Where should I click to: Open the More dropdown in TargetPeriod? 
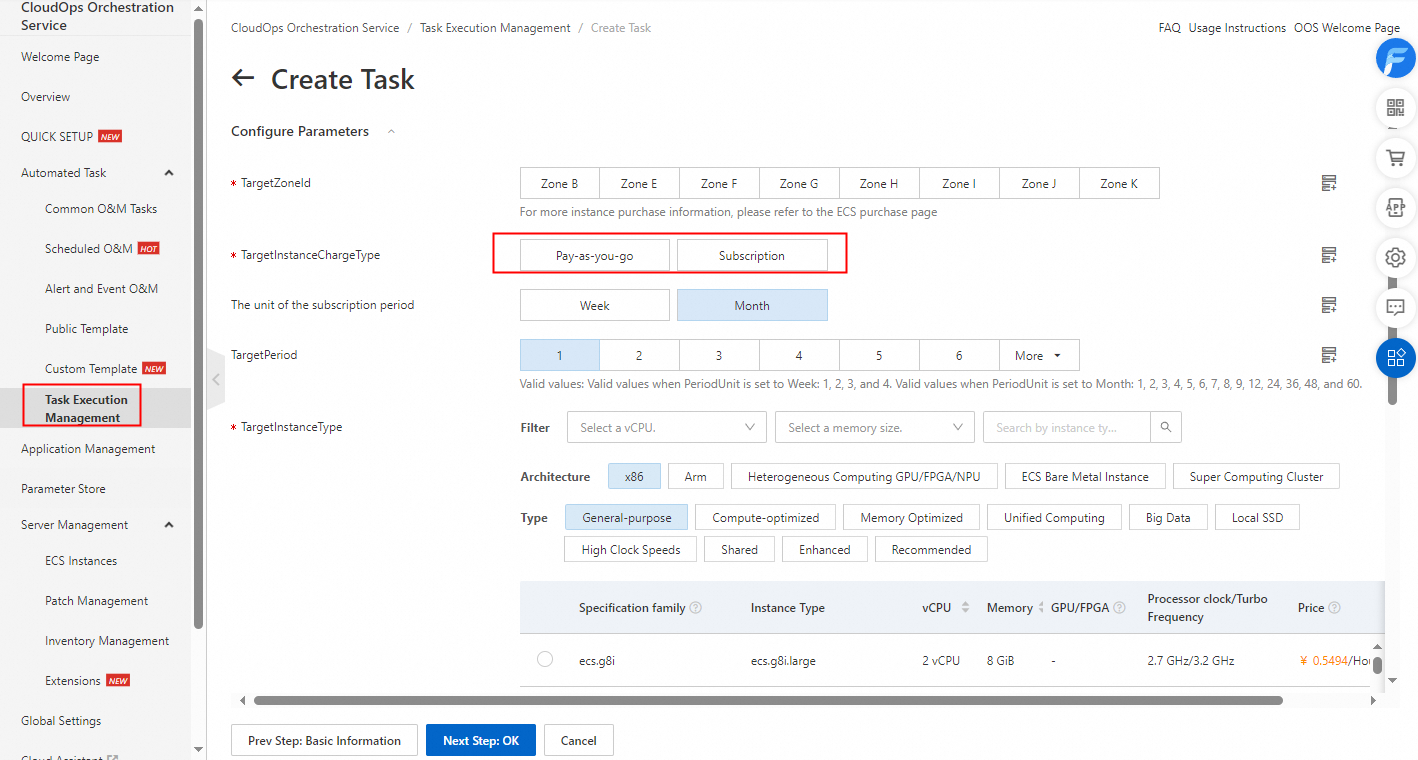1039,355
